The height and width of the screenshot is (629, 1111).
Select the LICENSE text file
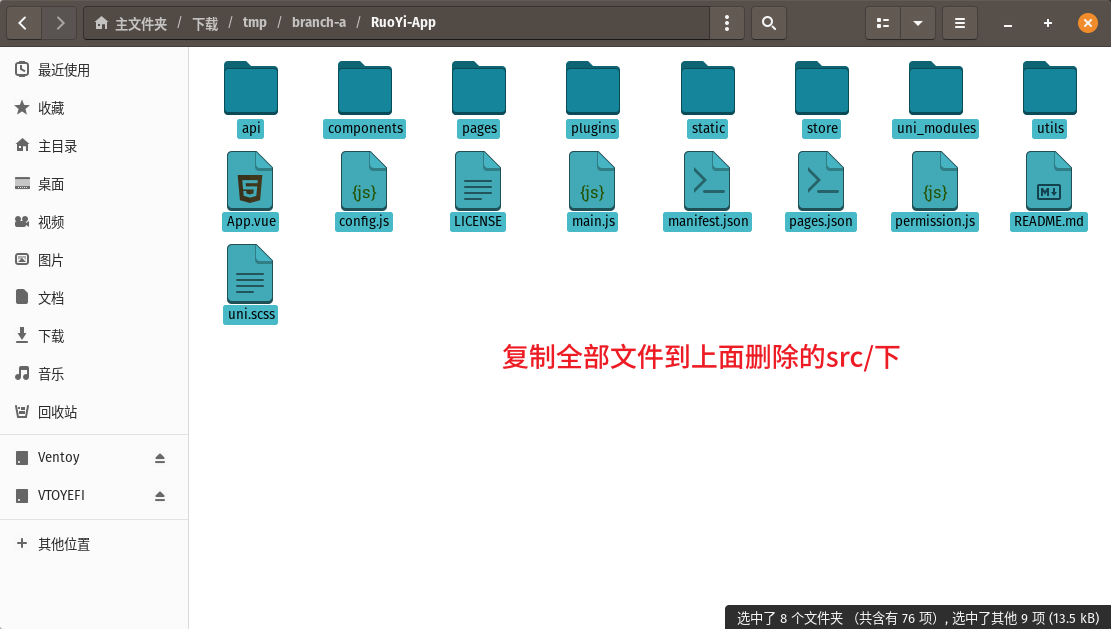[478, 181]
